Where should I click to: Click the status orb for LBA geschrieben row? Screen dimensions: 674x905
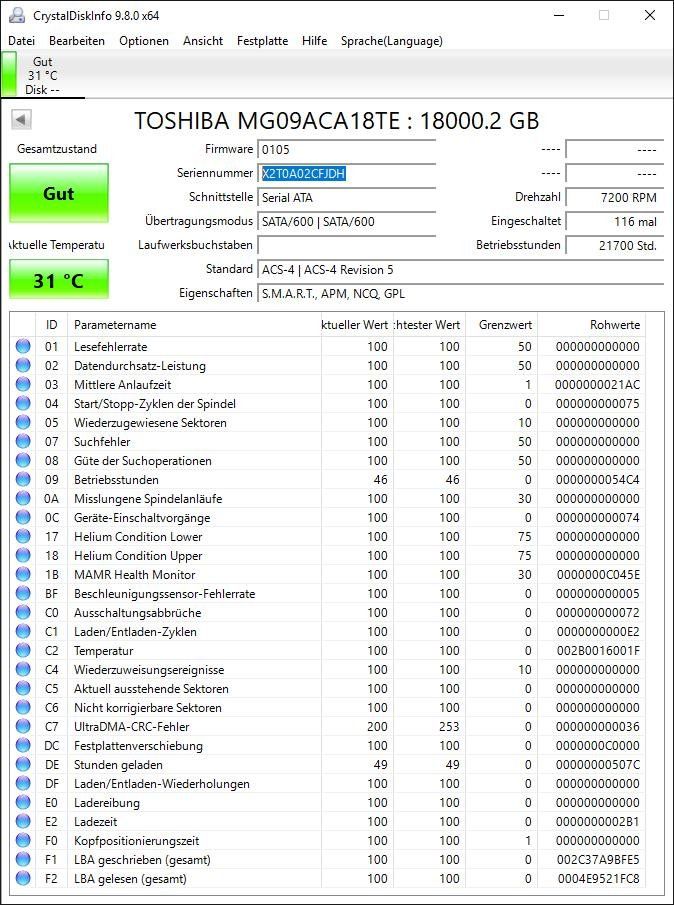point(23,860)
